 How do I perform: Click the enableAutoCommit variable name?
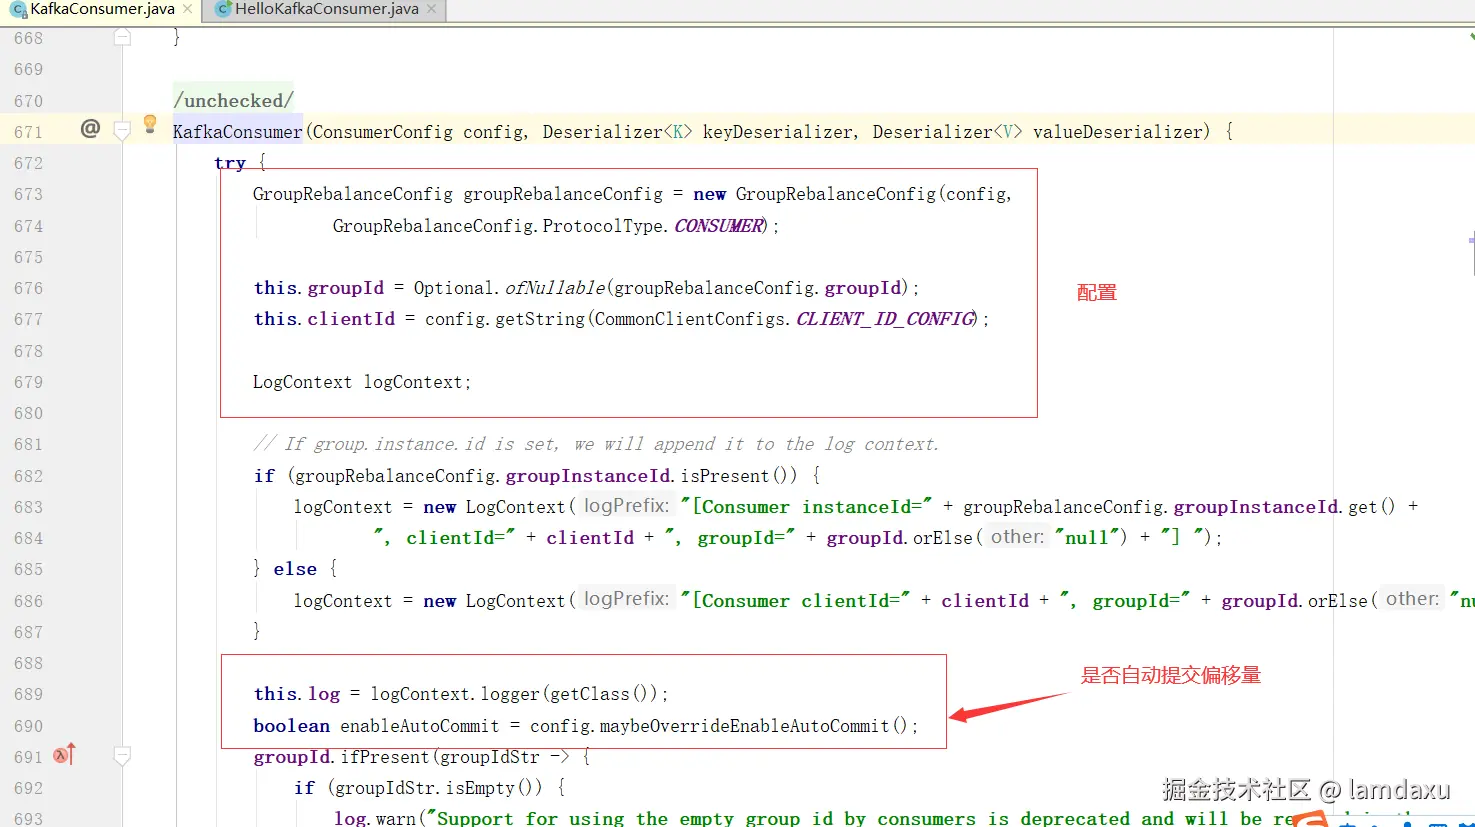(x=419, y=726)
